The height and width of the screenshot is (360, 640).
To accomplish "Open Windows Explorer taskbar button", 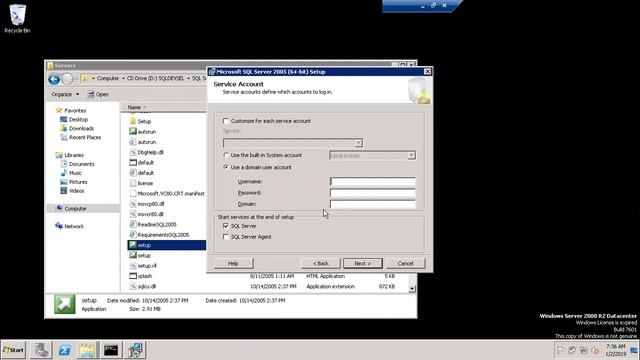I will click(87, 350).
